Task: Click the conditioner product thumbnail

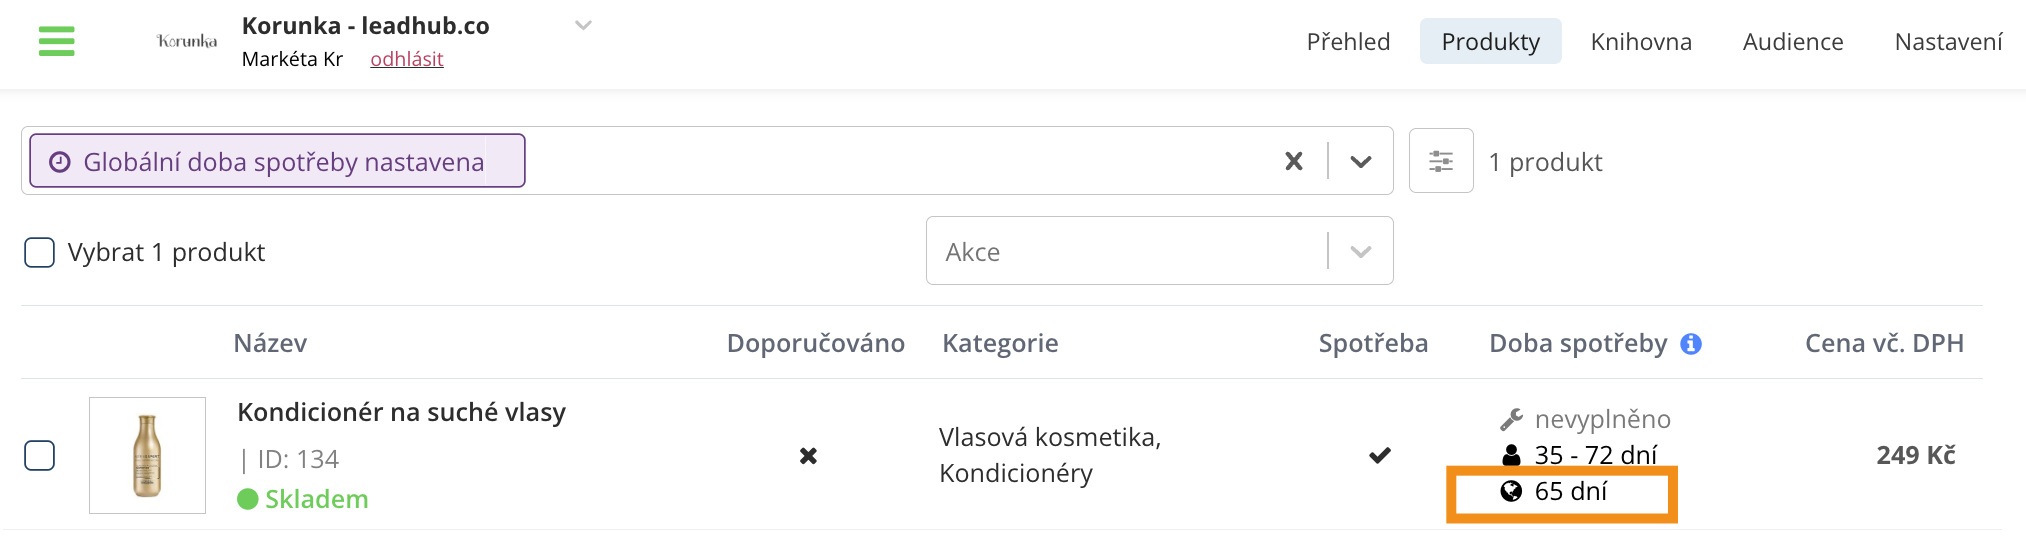Action: (147, 455)
